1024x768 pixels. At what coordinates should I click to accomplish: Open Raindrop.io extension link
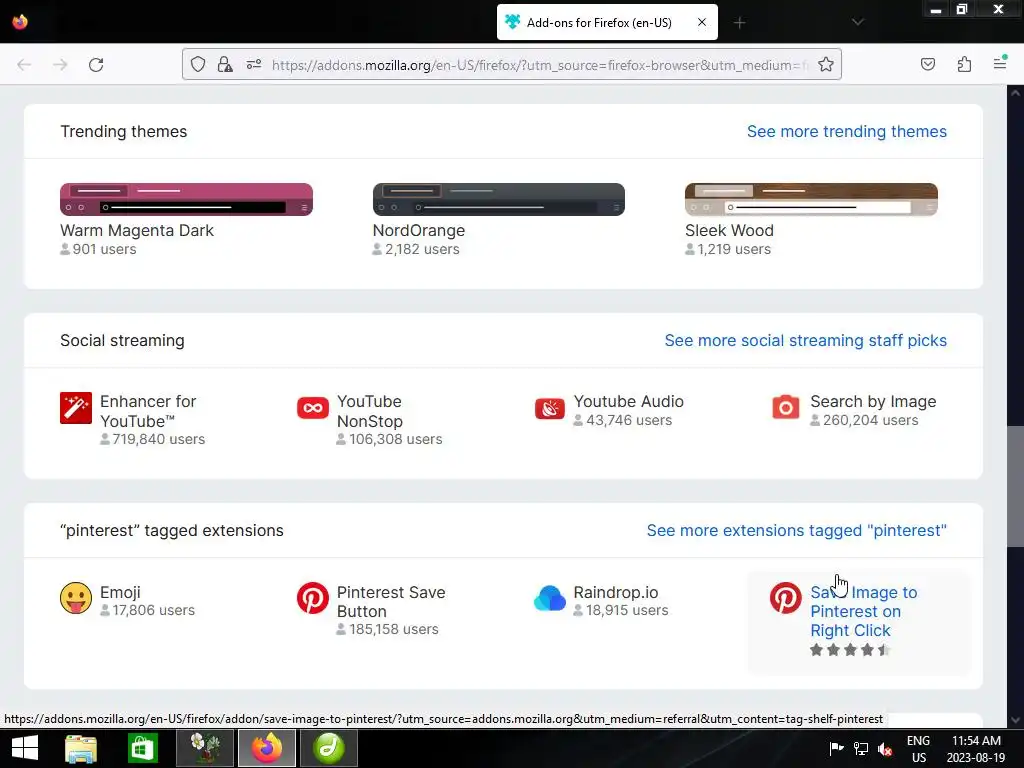point(615,592)
